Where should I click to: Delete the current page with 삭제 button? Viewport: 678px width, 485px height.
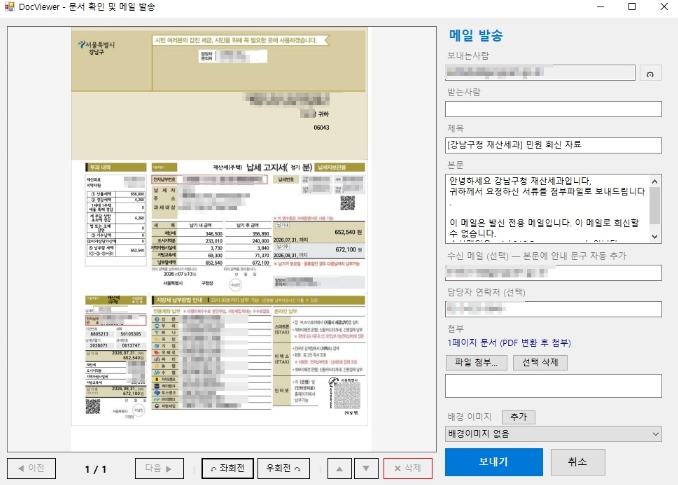[407, 468]
